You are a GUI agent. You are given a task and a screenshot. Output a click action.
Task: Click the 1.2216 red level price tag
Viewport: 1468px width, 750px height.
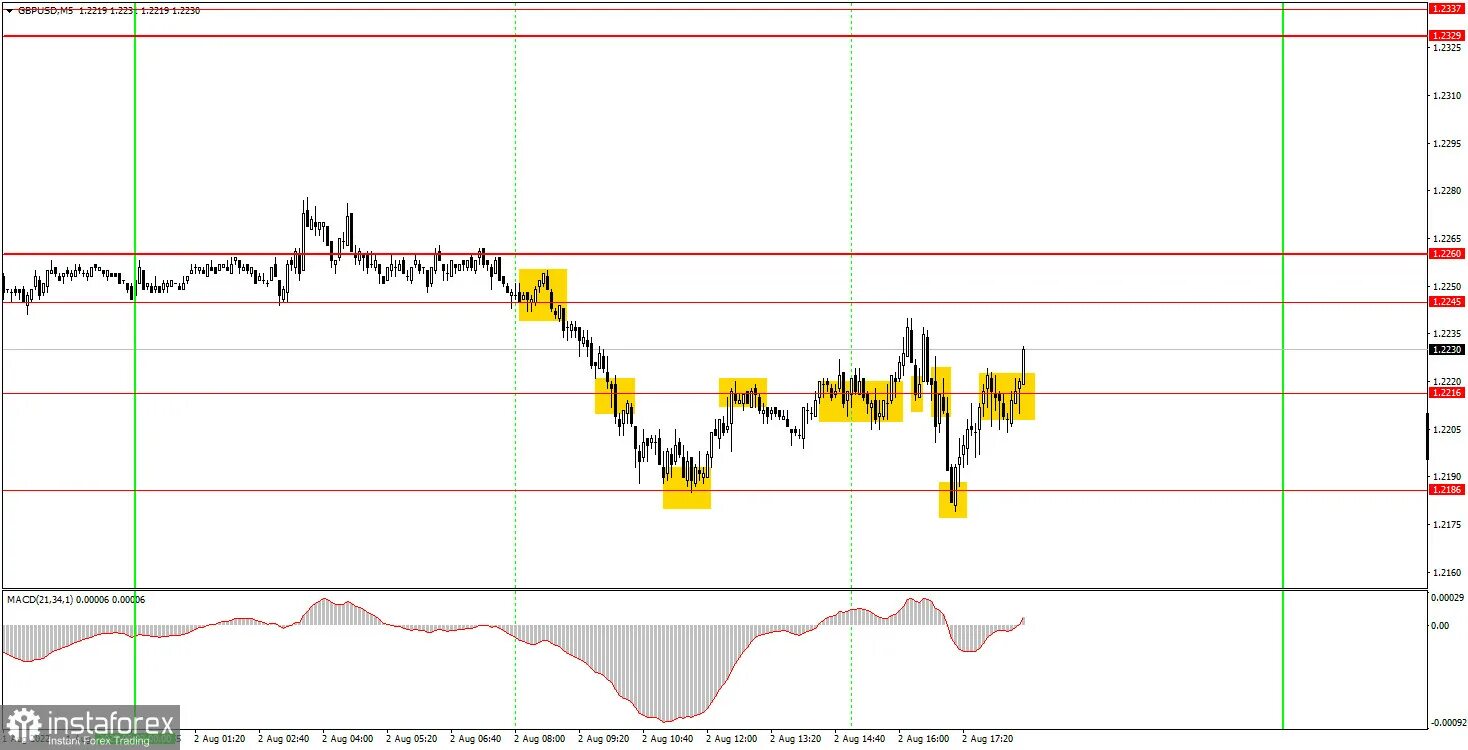(1446, 393)
